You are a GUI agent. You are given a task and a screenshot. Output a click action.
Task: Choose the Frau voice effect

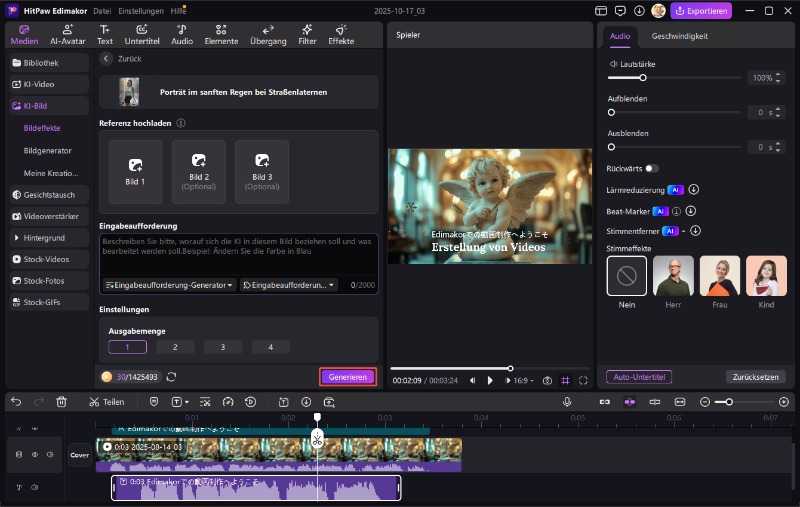click(719, 276)
